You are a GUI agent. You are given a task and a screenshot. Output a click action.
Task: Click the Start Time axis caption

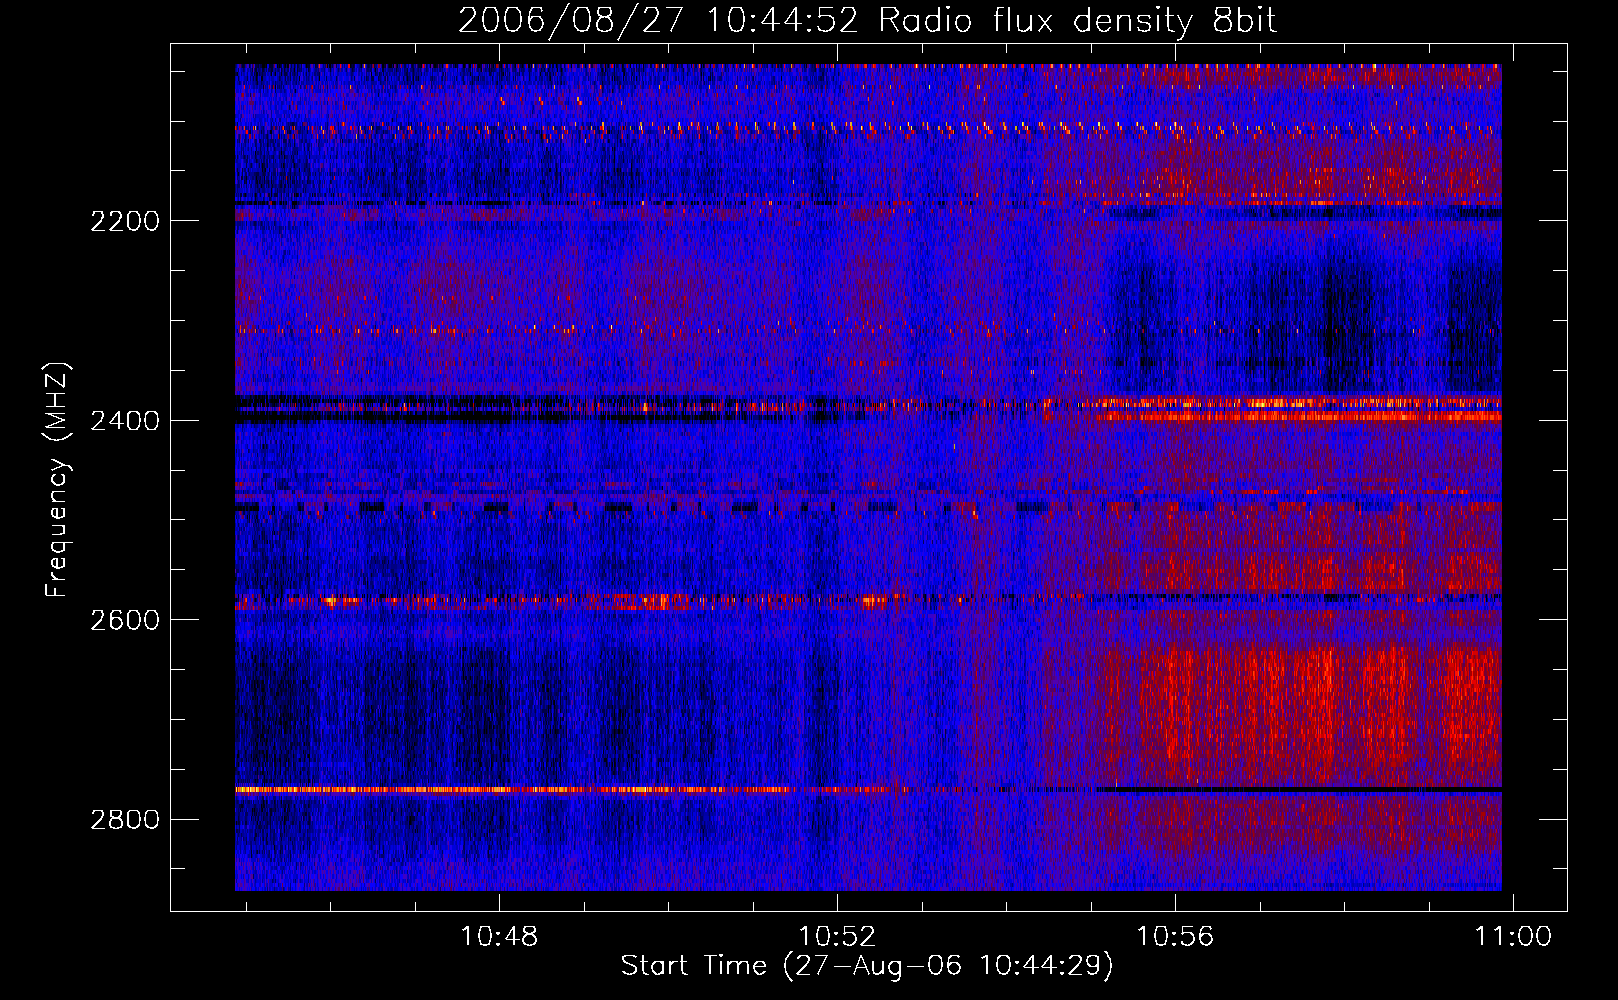[x=867, y=966]
